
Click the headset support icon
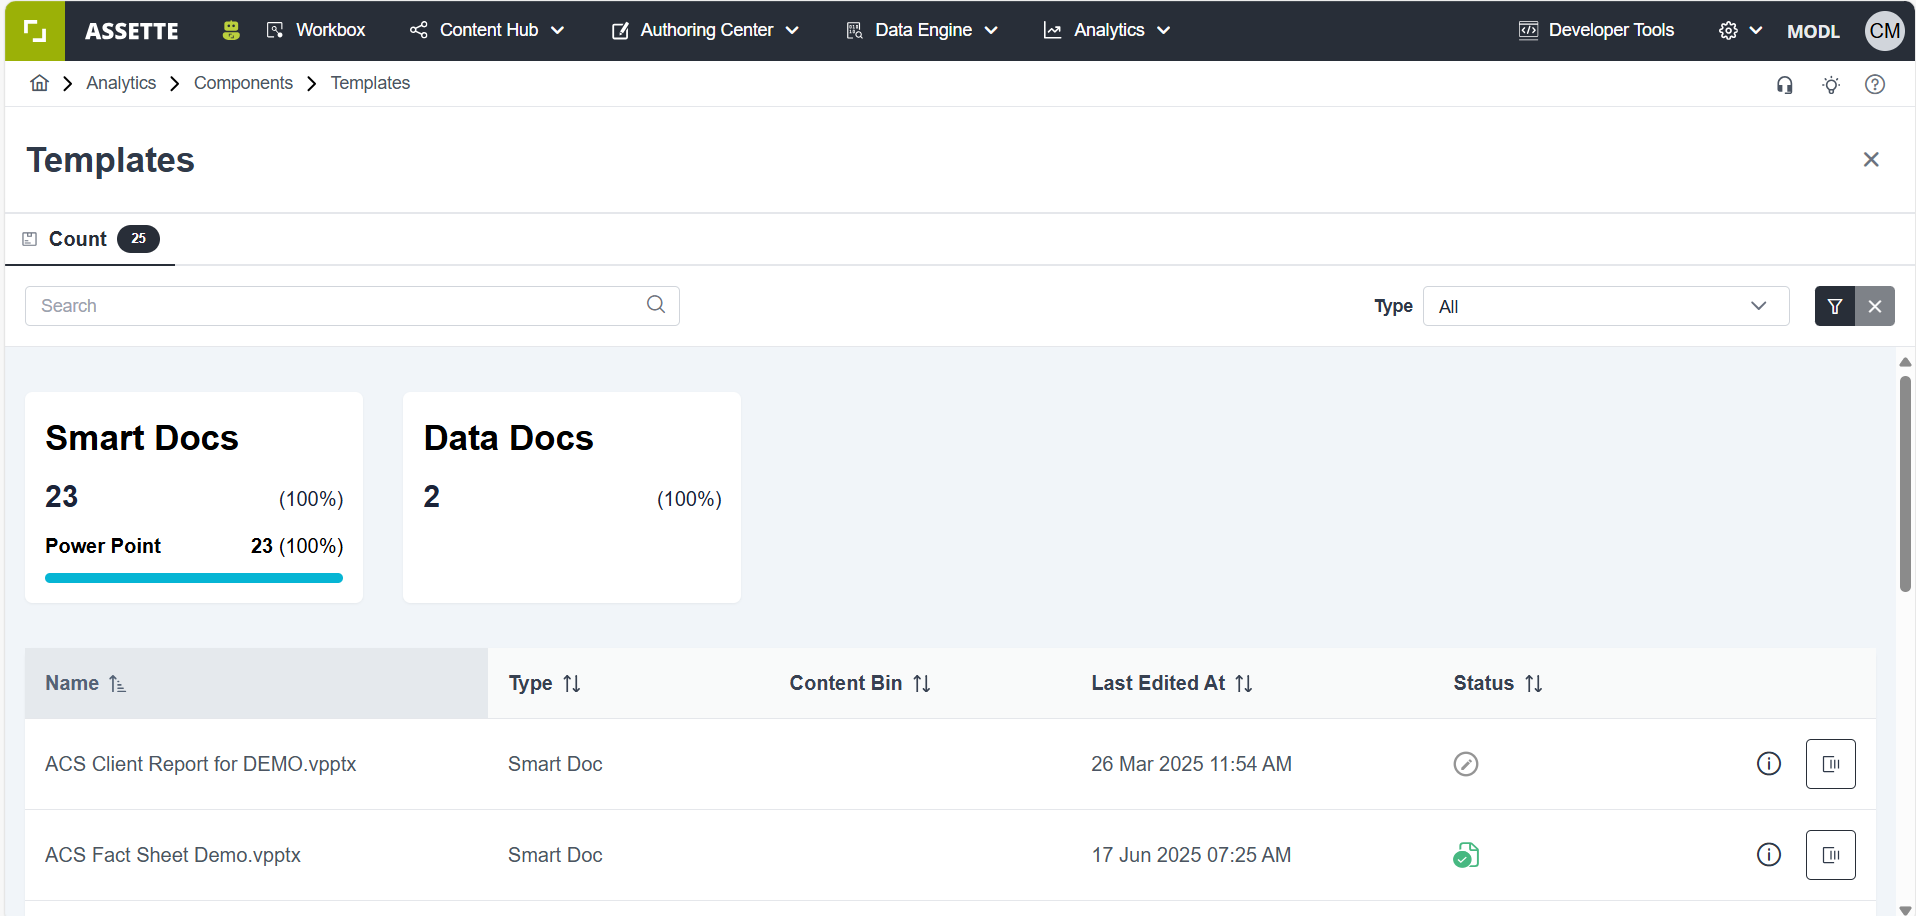tap(1785, 85)
